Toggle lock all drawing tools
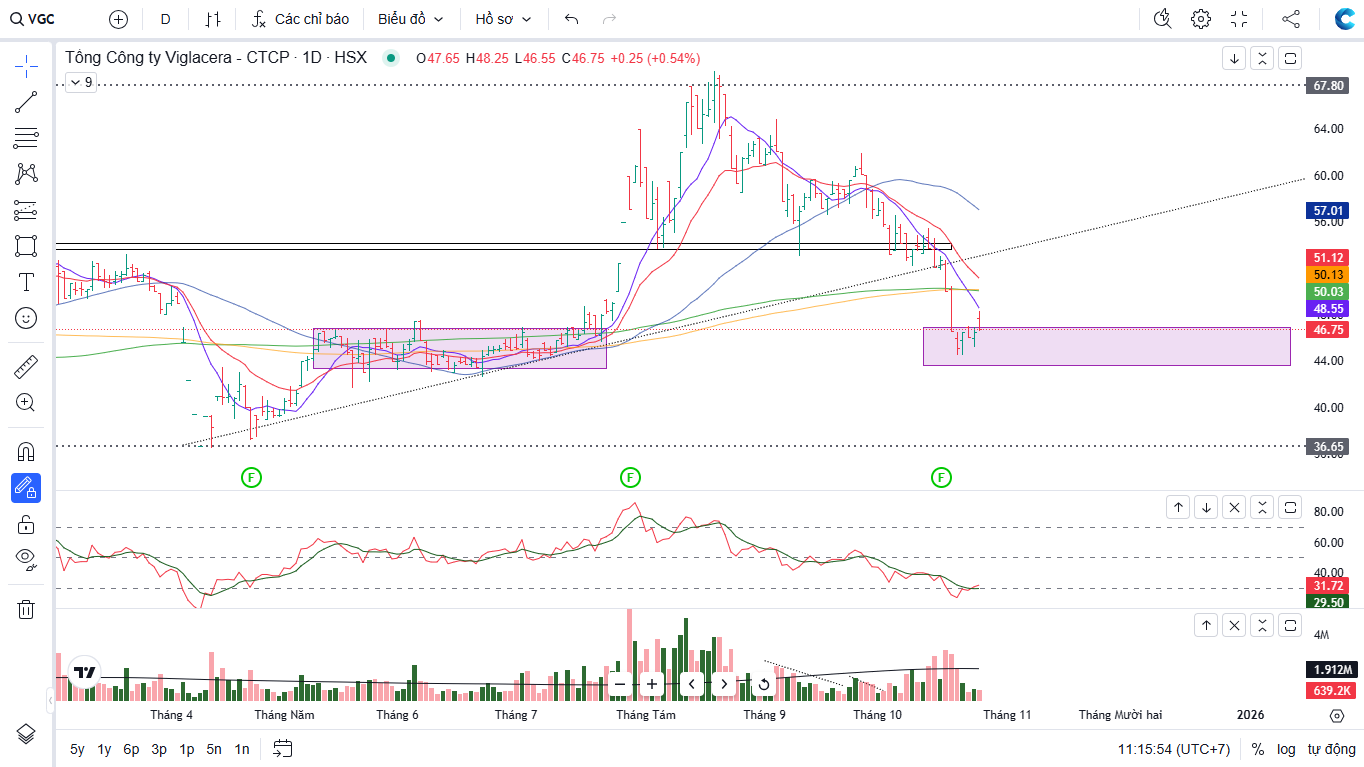 click(26, 524)
